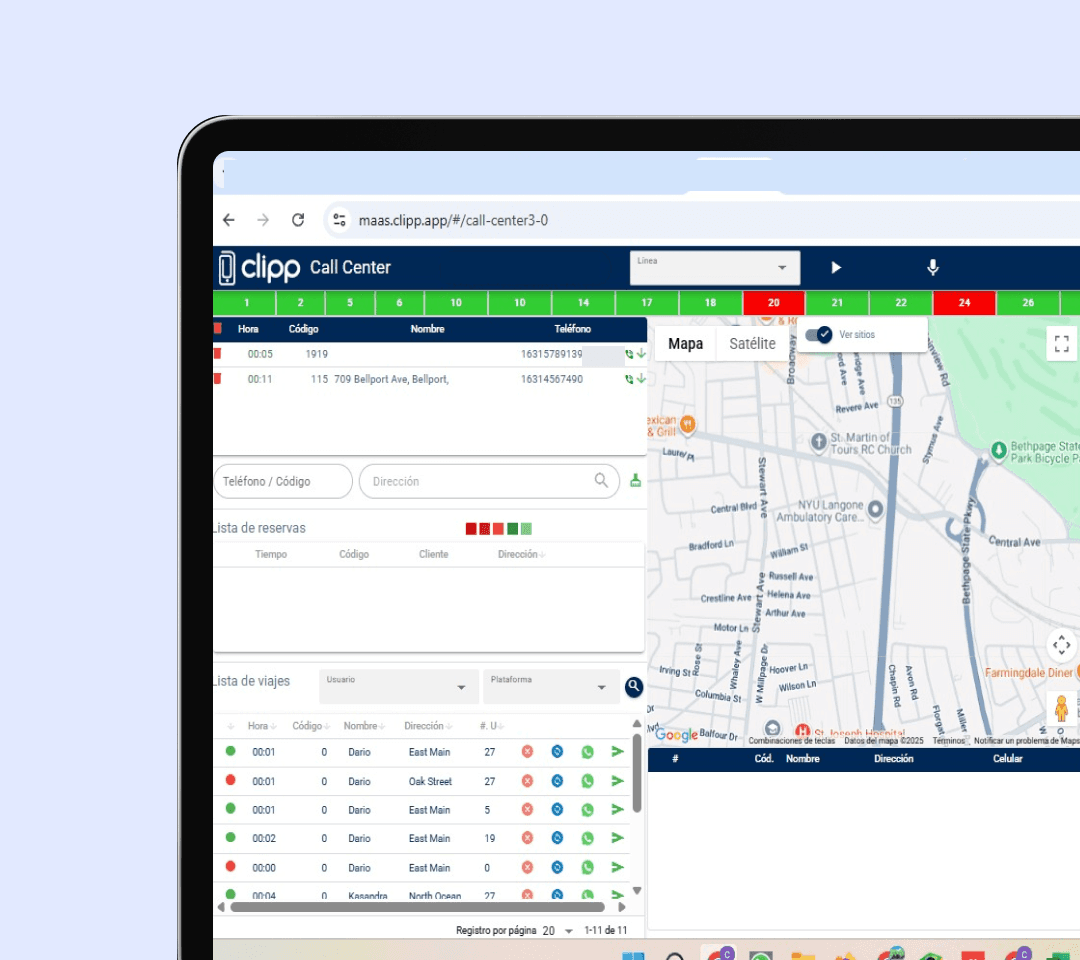This screenshot has width=1080, height=960.
Task: Click the browser forward arrow
Action: (263, 220)
